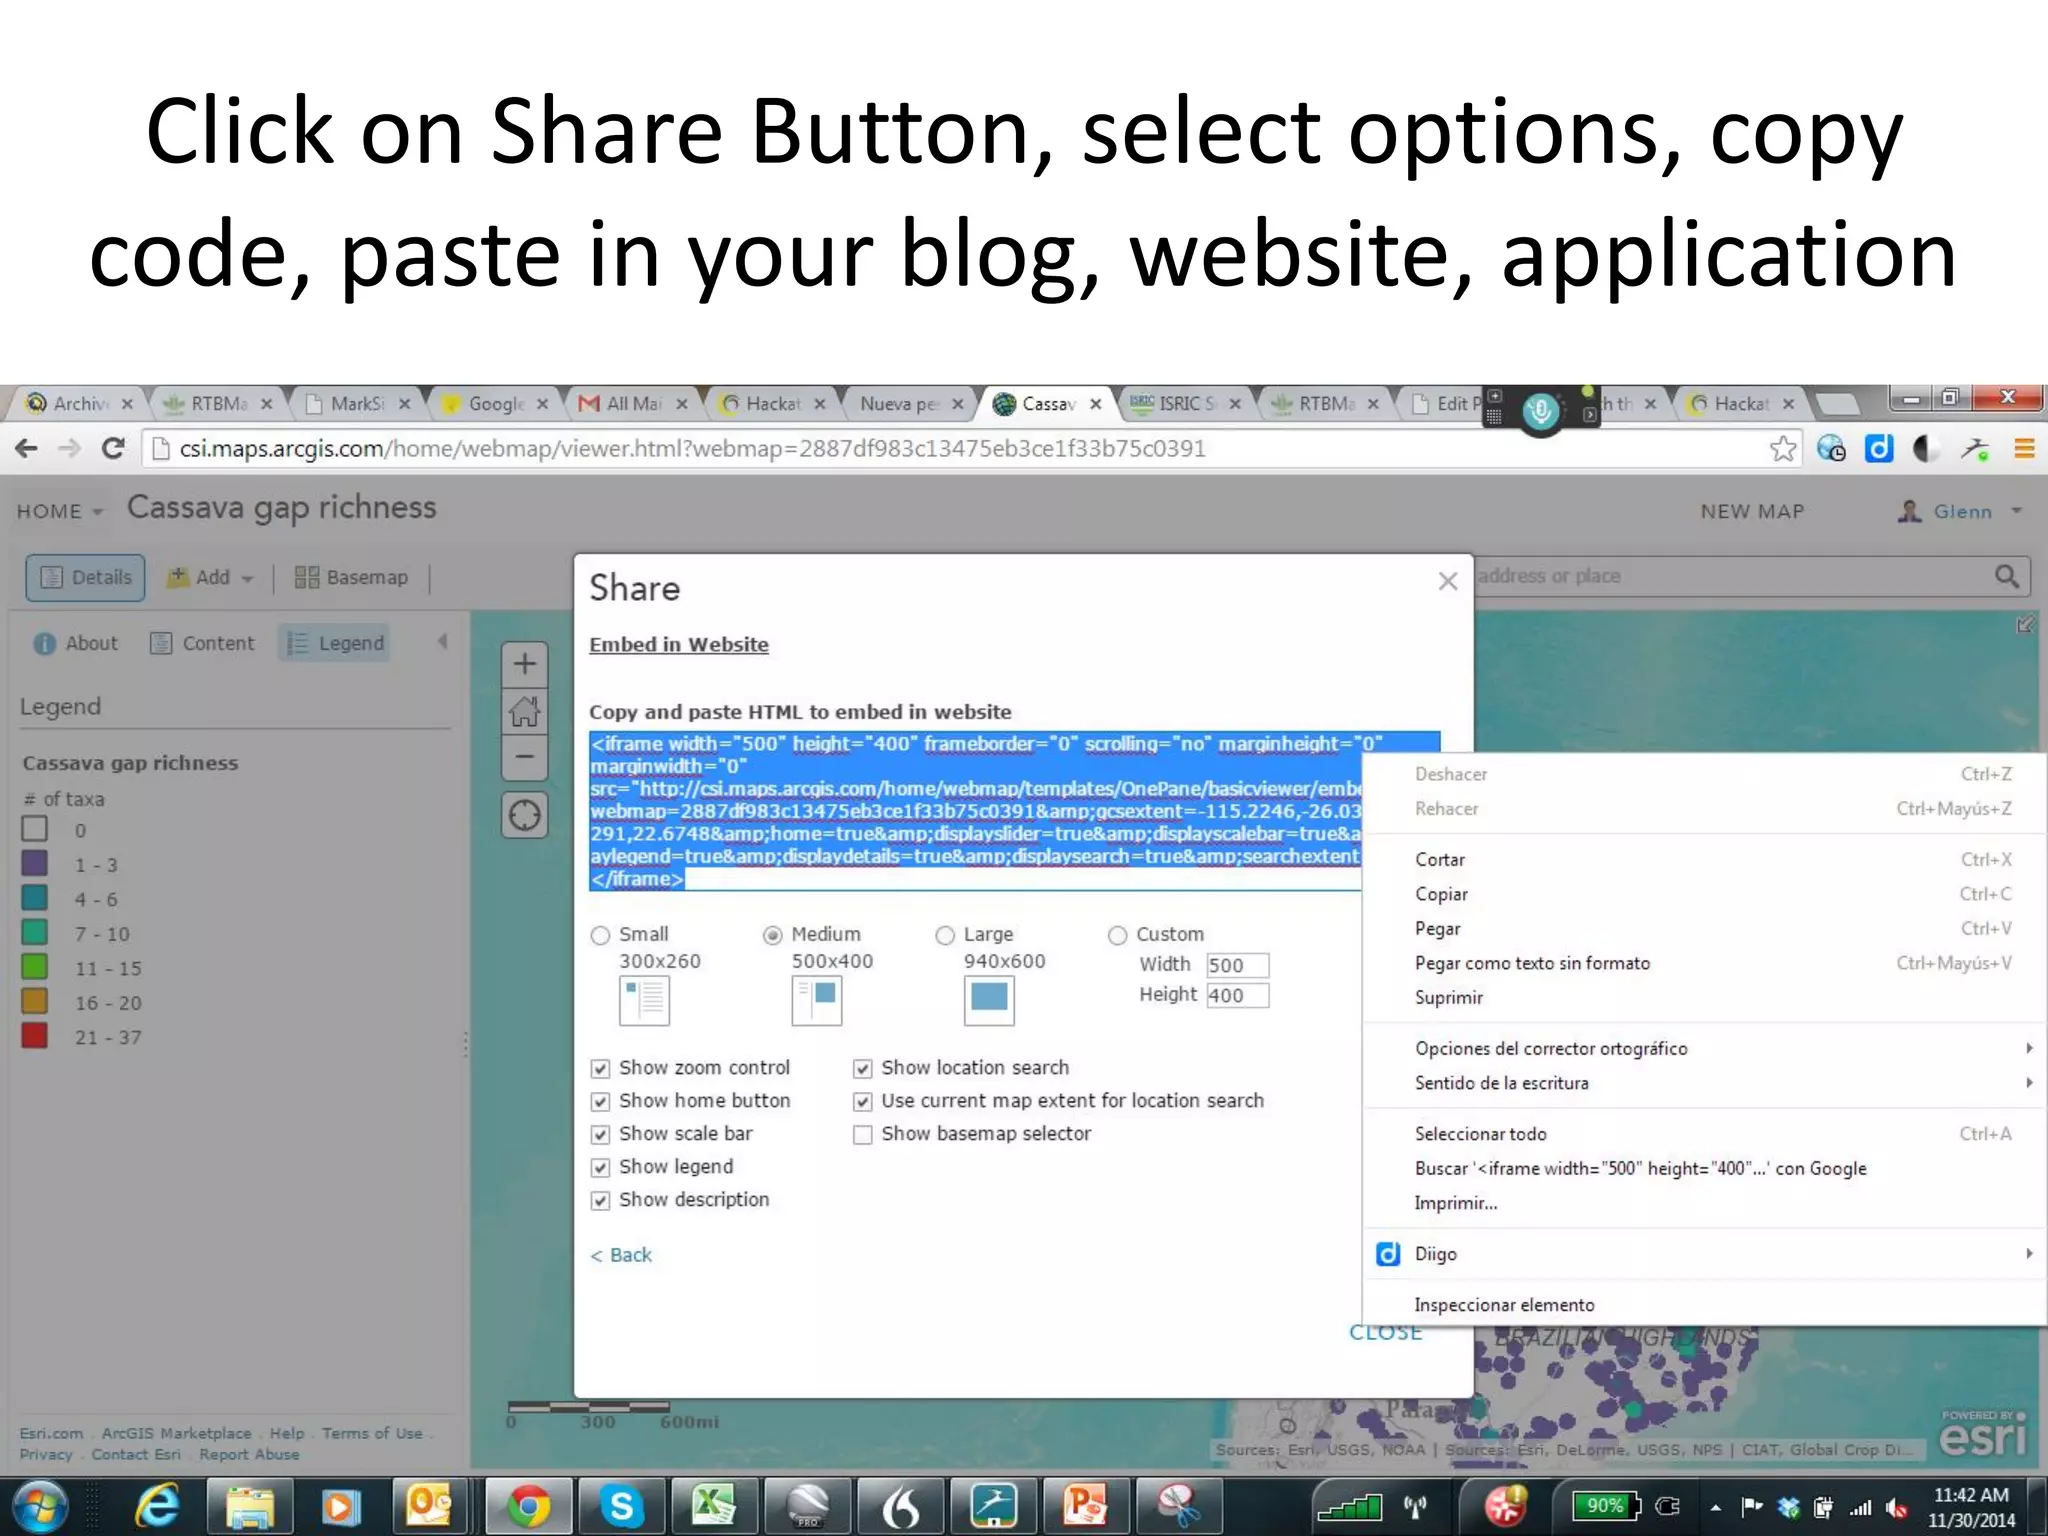Select the Small size thumbnail icon

coord(644,1000)
